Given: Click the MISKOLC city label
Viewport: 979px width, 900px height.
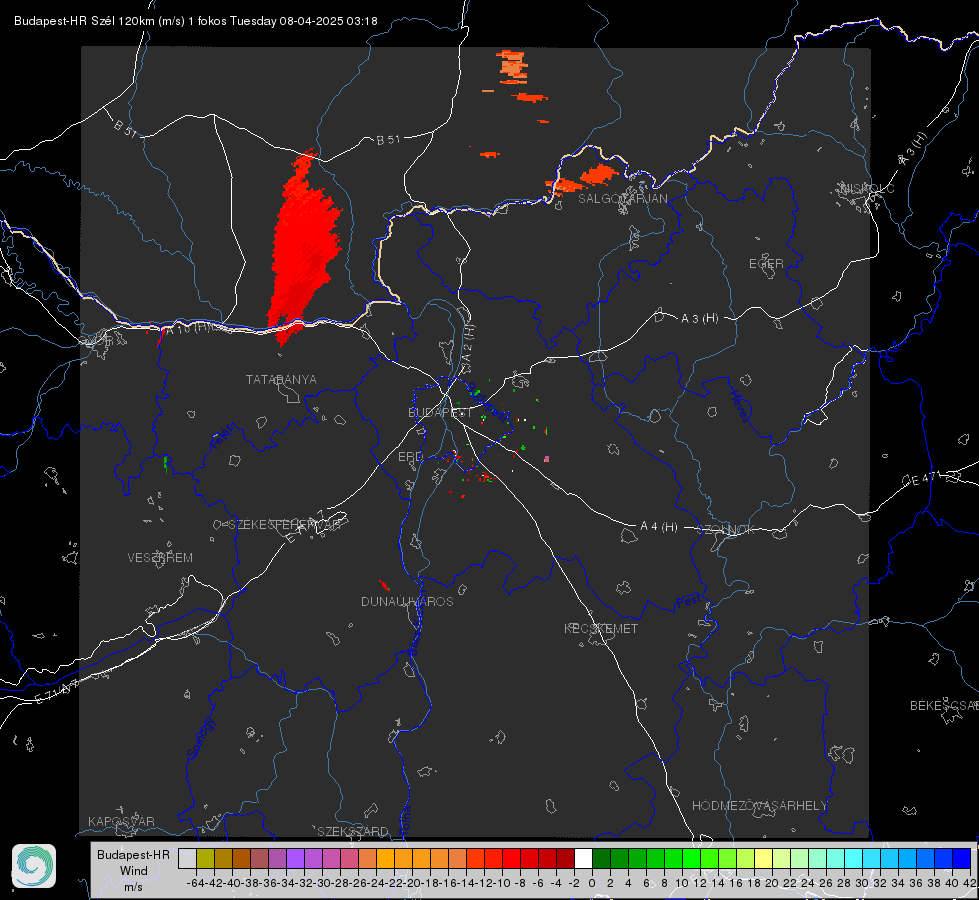Looking at the screenshot, I should point(867,188).
